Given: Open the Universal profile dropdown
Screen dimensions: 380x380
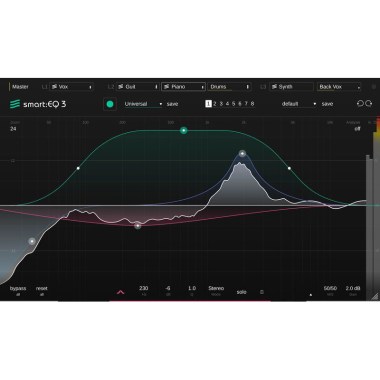Looking at the screenshot, I should (x=143, y=104).
